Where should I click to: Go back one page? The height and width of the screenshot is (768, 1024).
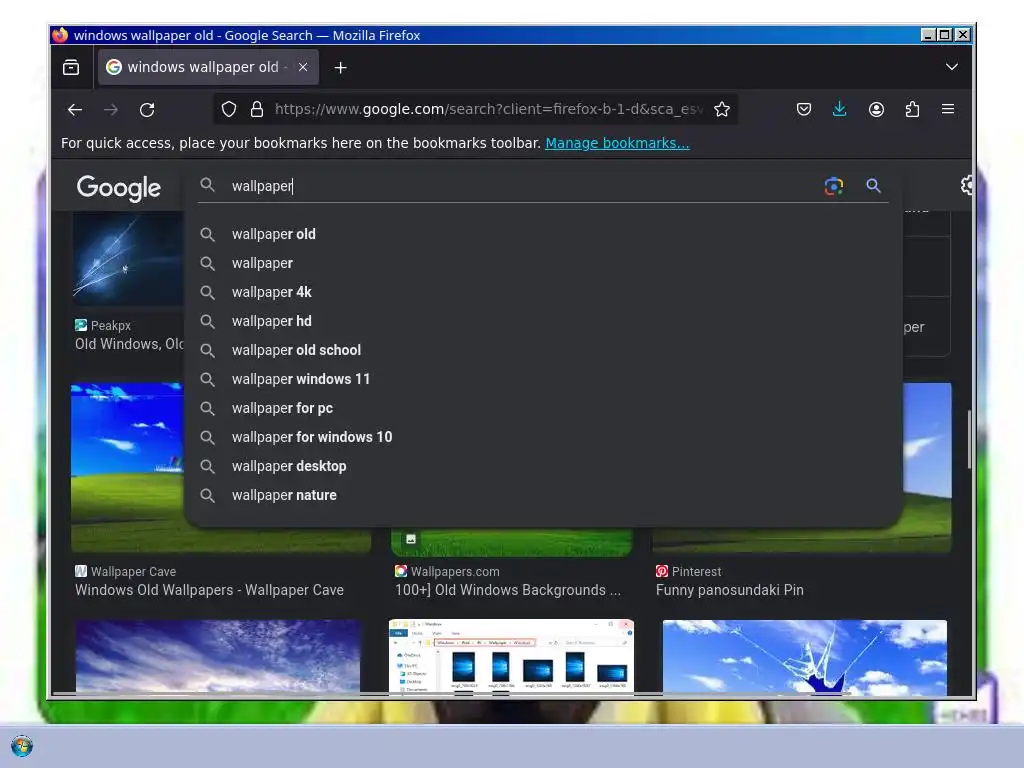pos(75,110)
